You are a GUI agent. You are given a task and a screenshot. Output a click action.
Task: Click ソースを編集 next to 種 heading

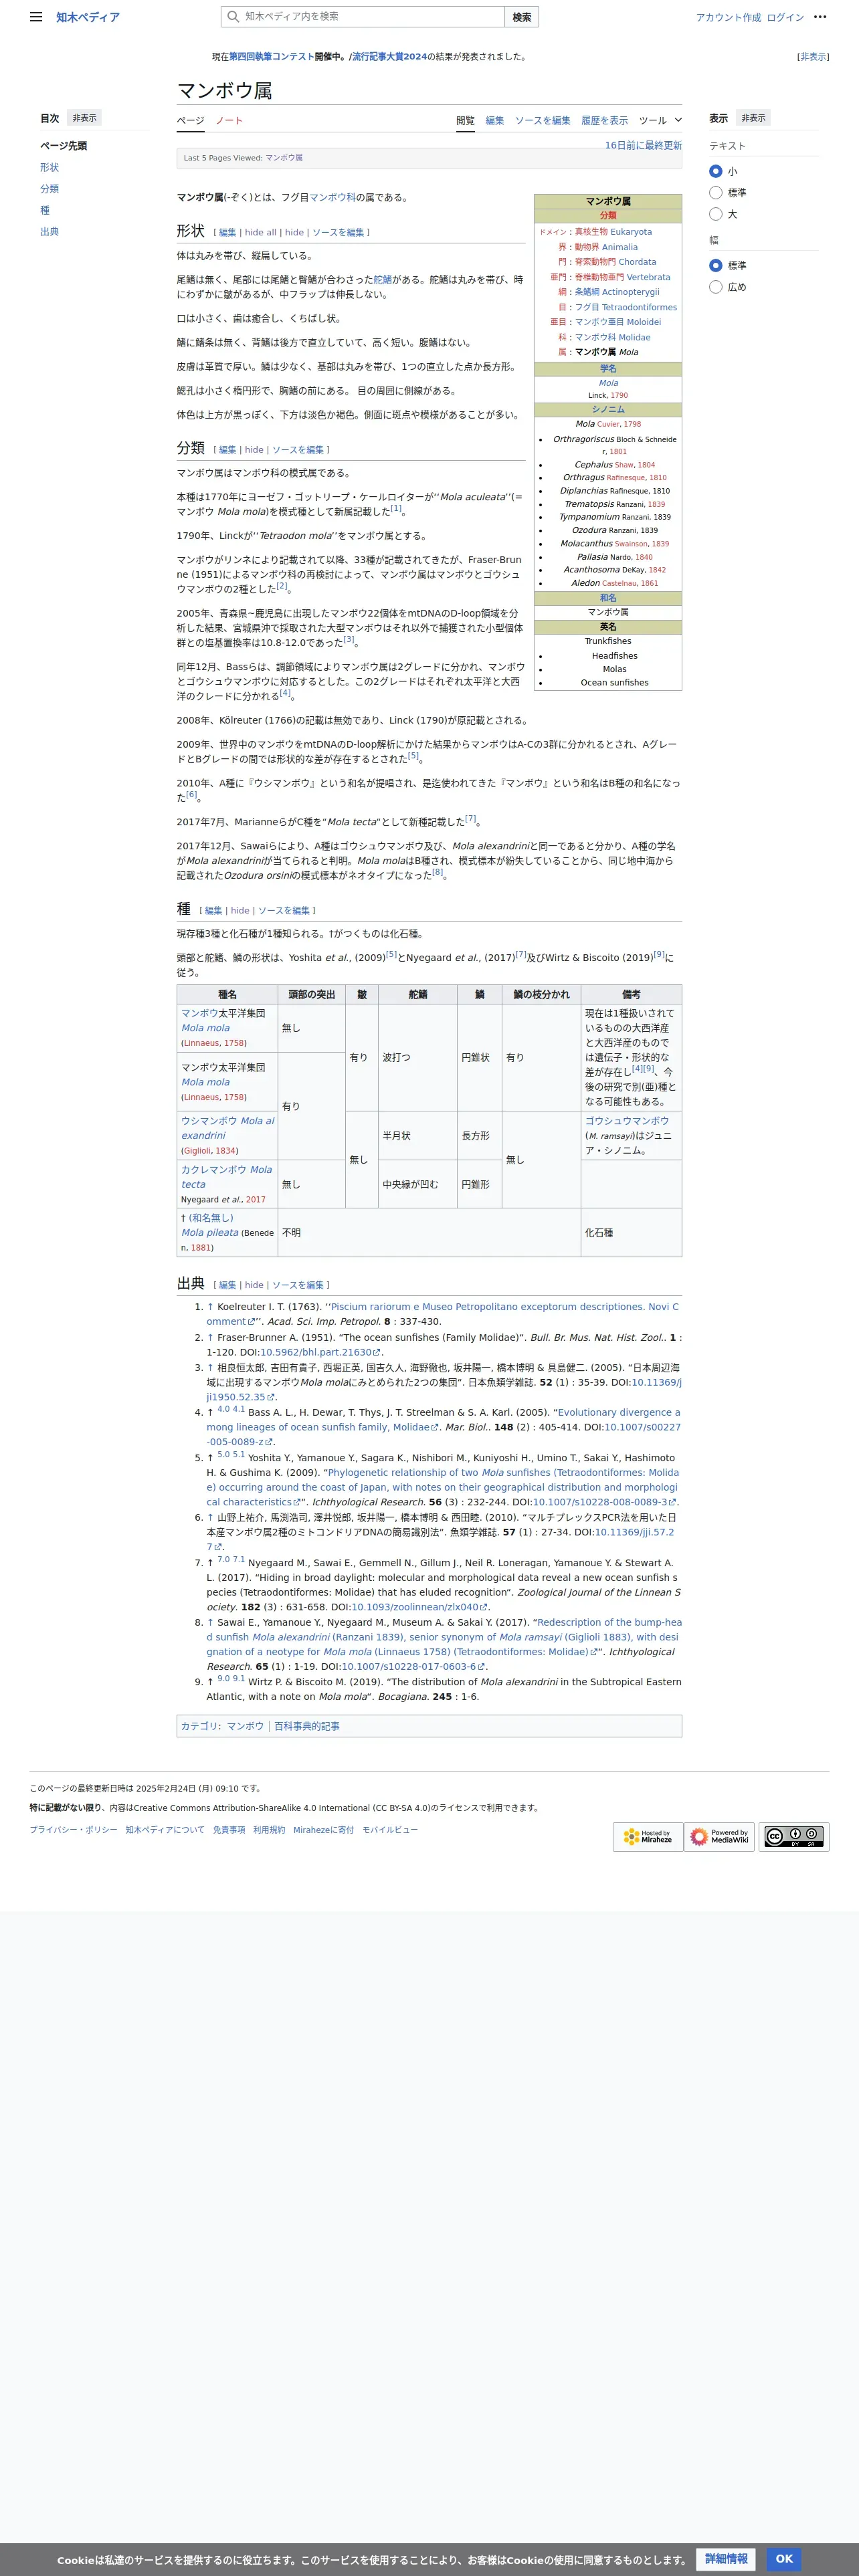coord(284,911)
